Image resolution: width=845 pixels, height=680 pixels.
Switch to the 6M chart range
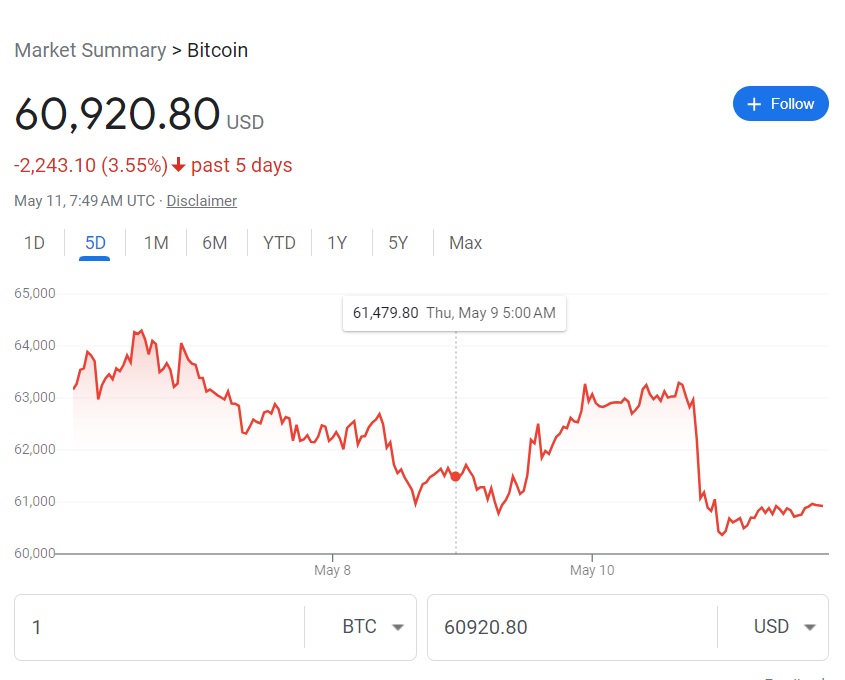pyautogui.click(x=214, y=243)
